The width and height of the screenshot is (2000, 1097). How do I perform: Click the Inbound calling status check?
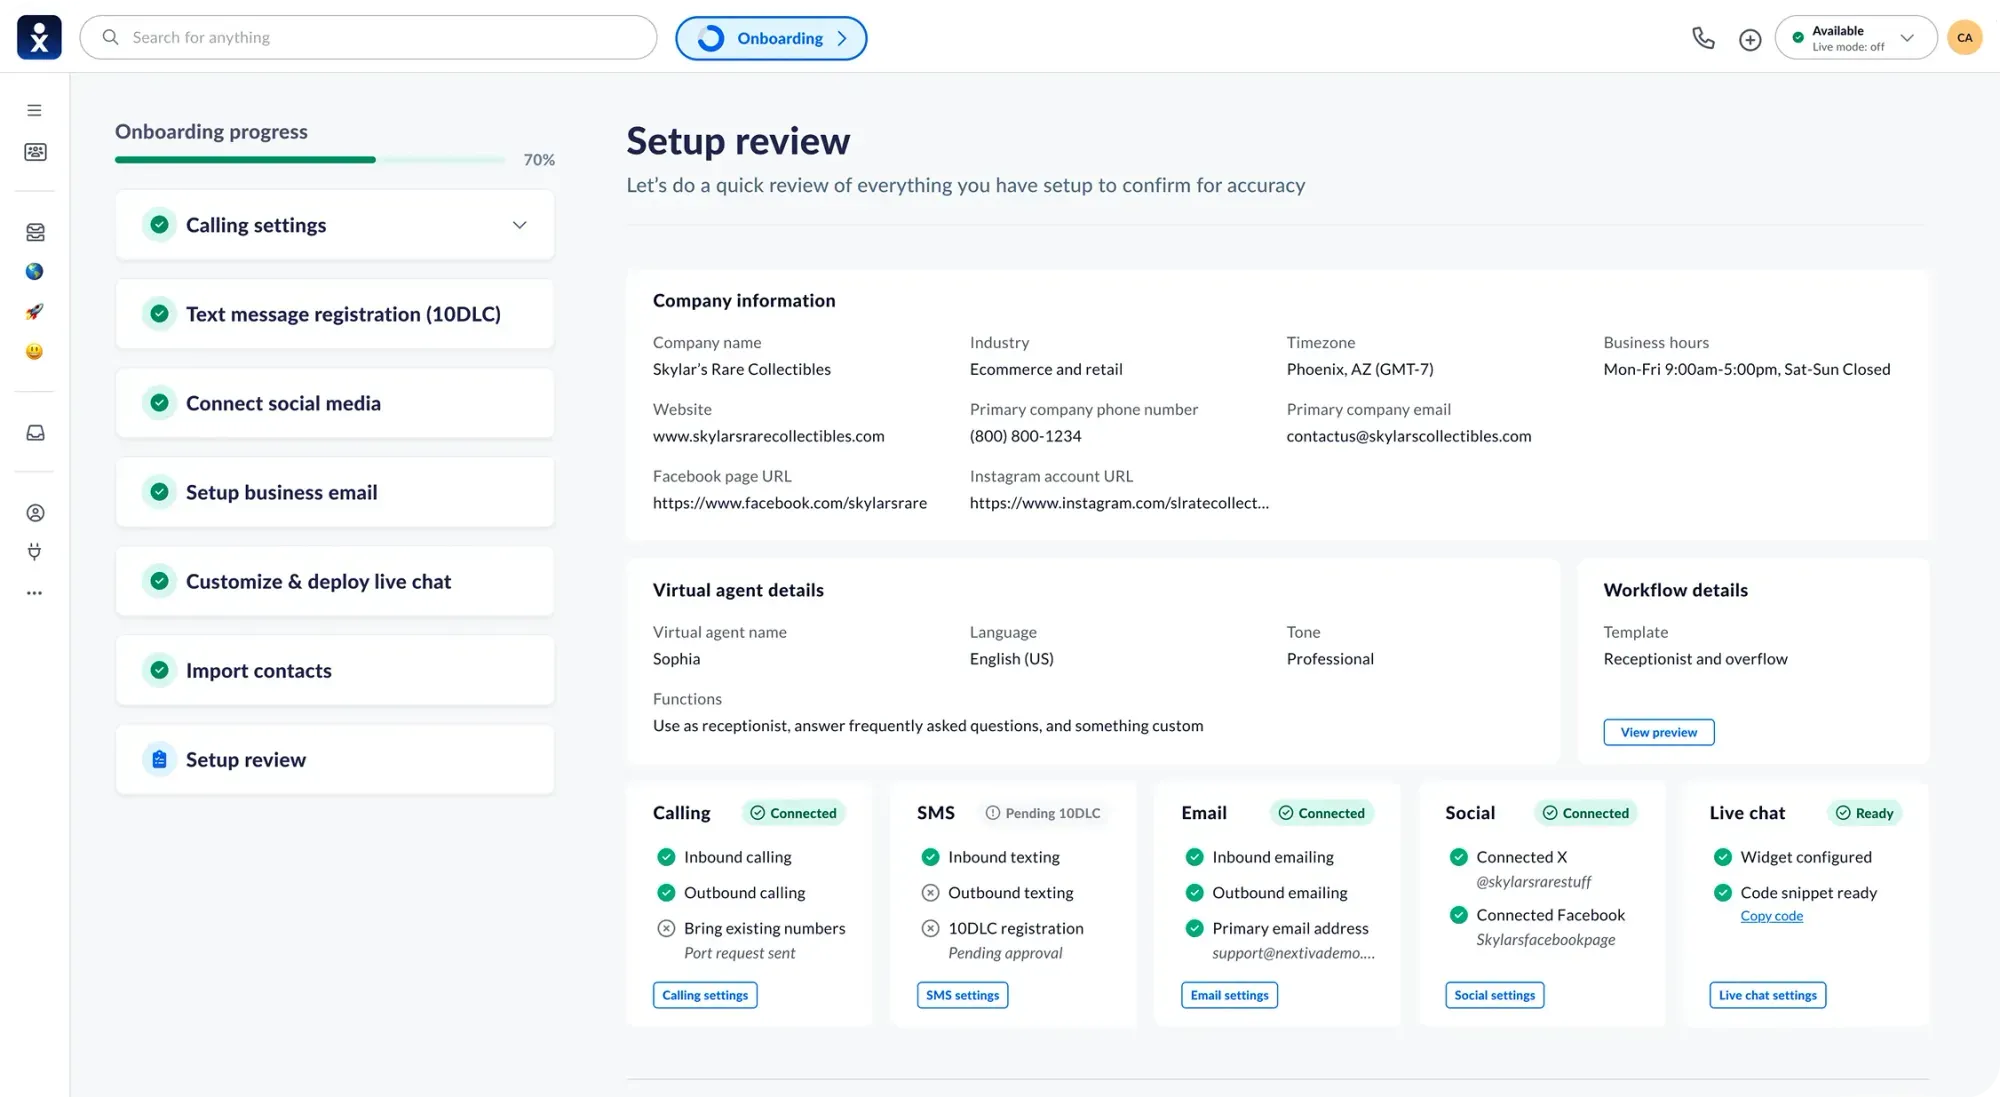point(667,857)
